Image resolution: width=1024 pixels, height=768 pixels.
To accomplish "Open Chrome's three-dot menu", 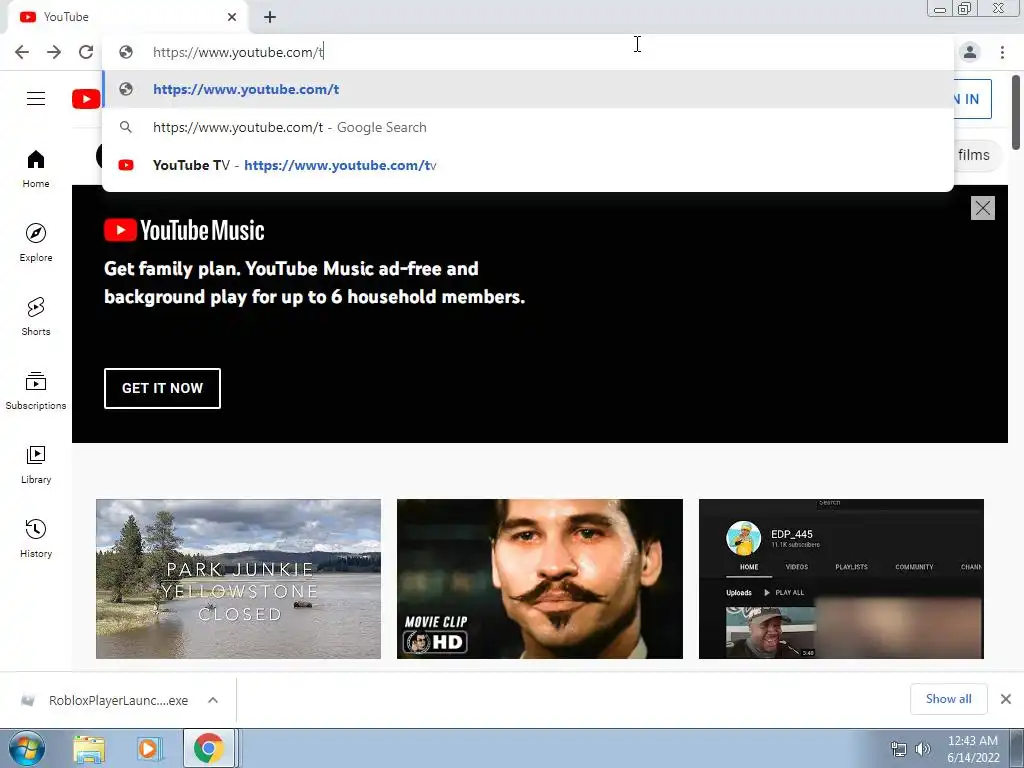I will coord(1002,52).
